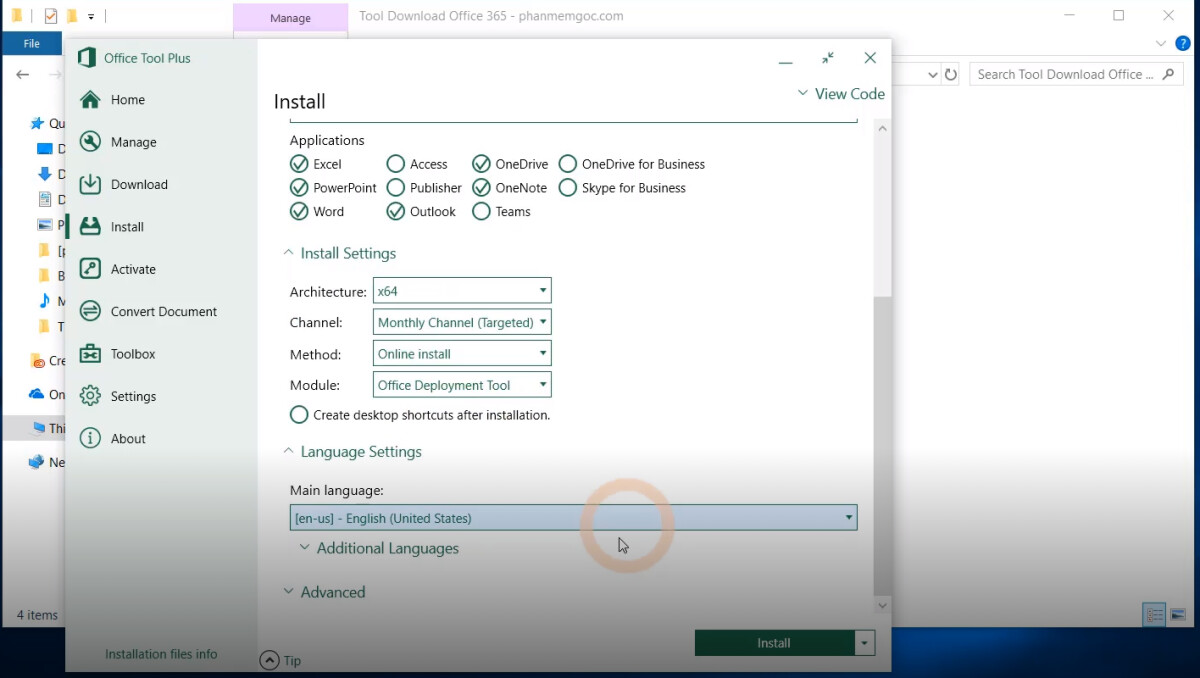Click the Network icon in Explorer navigation pane
The image size is (1200, 678).
click(37, 462)
